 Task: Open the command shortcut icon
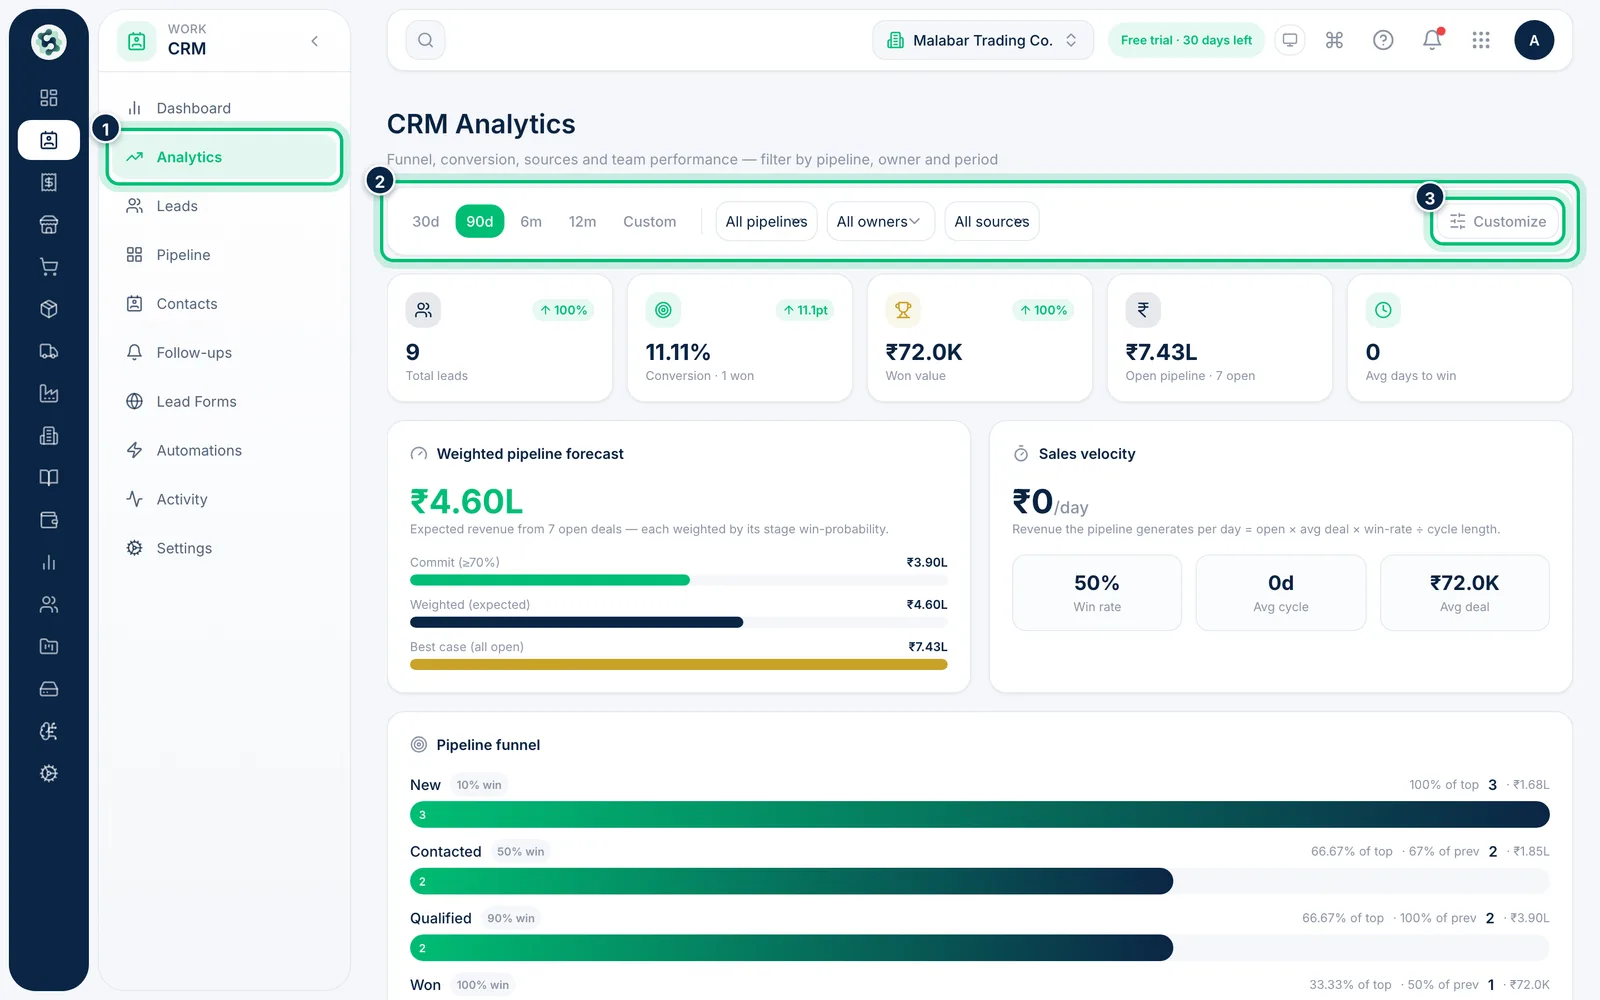[1334, 40]
